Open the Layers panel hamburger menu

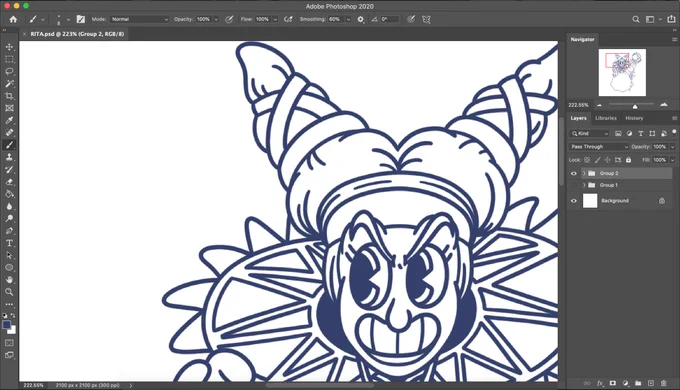pyautogui.click(x=674, y=118)
